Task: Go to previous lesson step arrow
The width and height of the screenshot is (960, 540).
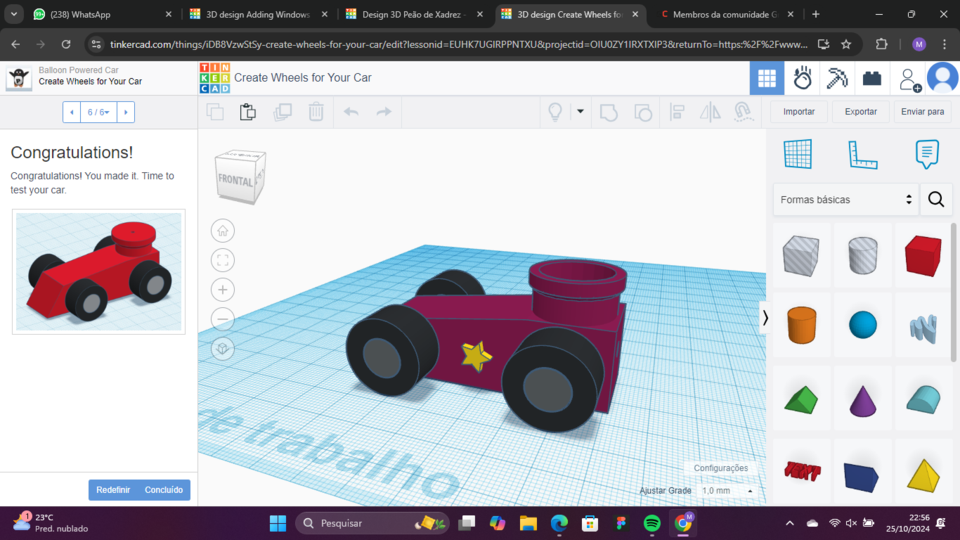Action: [72, 112]
